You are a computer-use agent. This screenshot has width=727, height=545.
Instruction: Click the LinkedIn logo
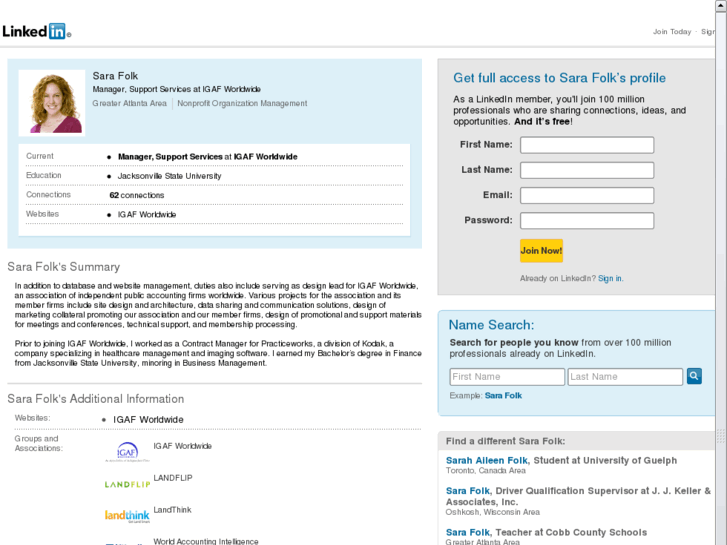click(x=37, y=31)
